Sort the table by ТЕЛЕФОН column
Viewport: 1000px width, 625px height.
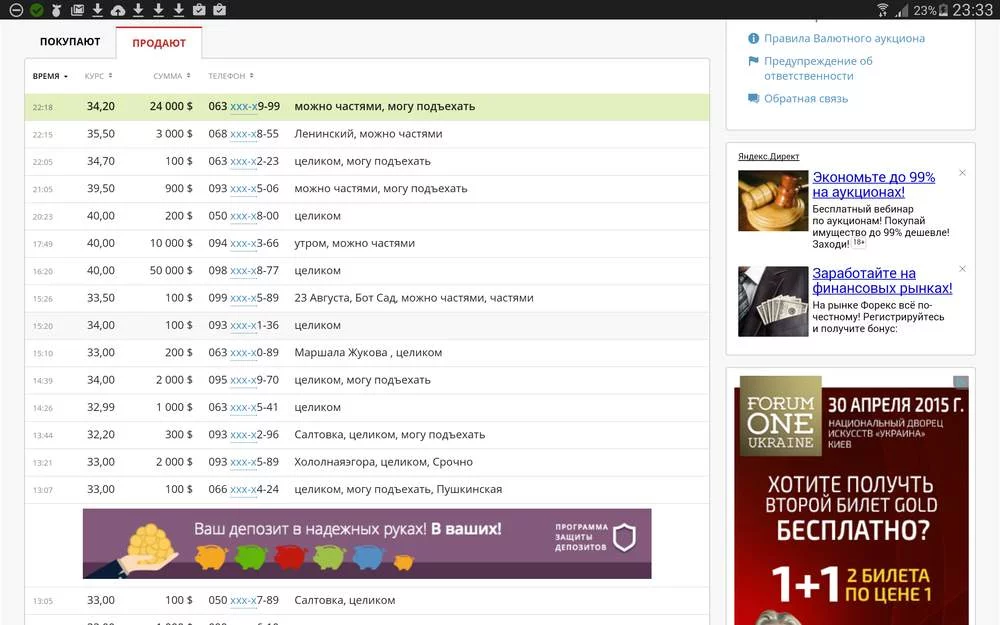tap(230, 76)
